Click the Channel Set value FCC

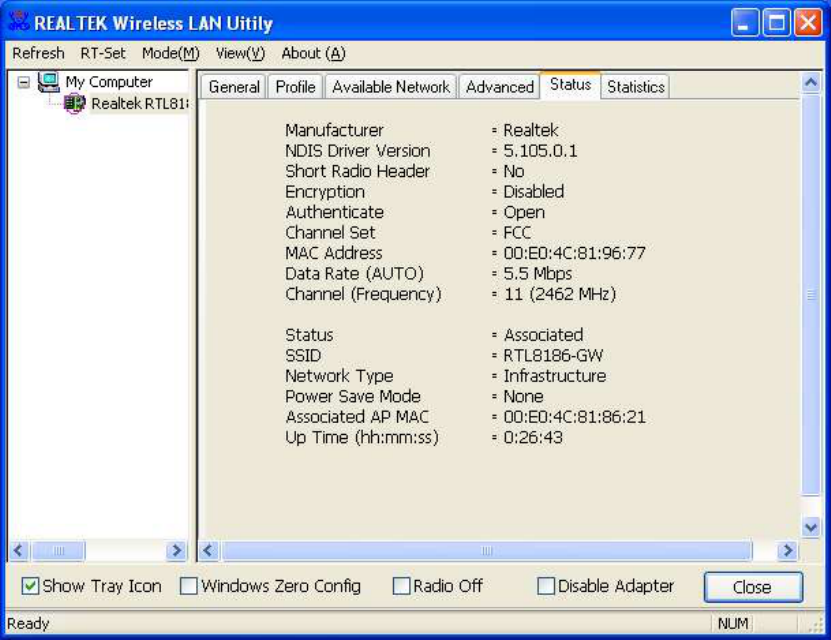coord(517,233)
